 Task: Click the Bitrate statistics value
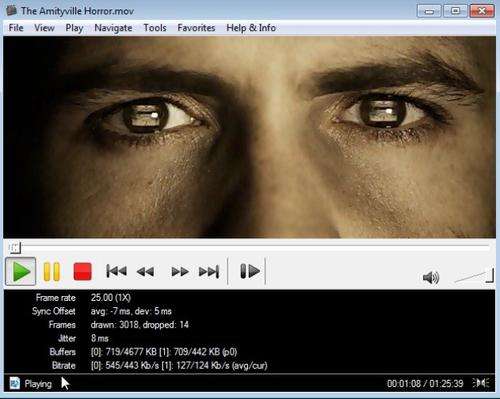(179, 366)
